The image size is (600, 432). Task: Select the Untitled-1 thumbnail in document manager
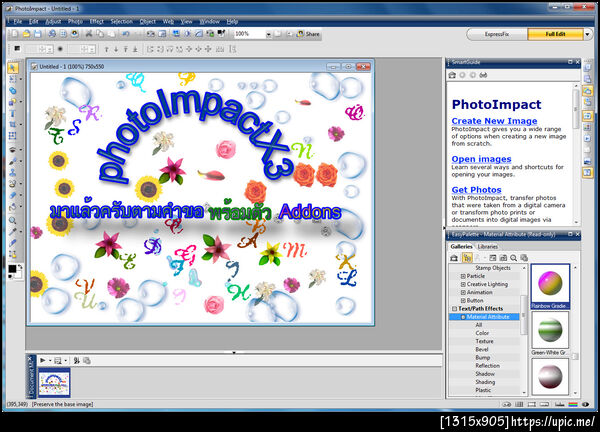pyautogui.click(x=54, y=383)
